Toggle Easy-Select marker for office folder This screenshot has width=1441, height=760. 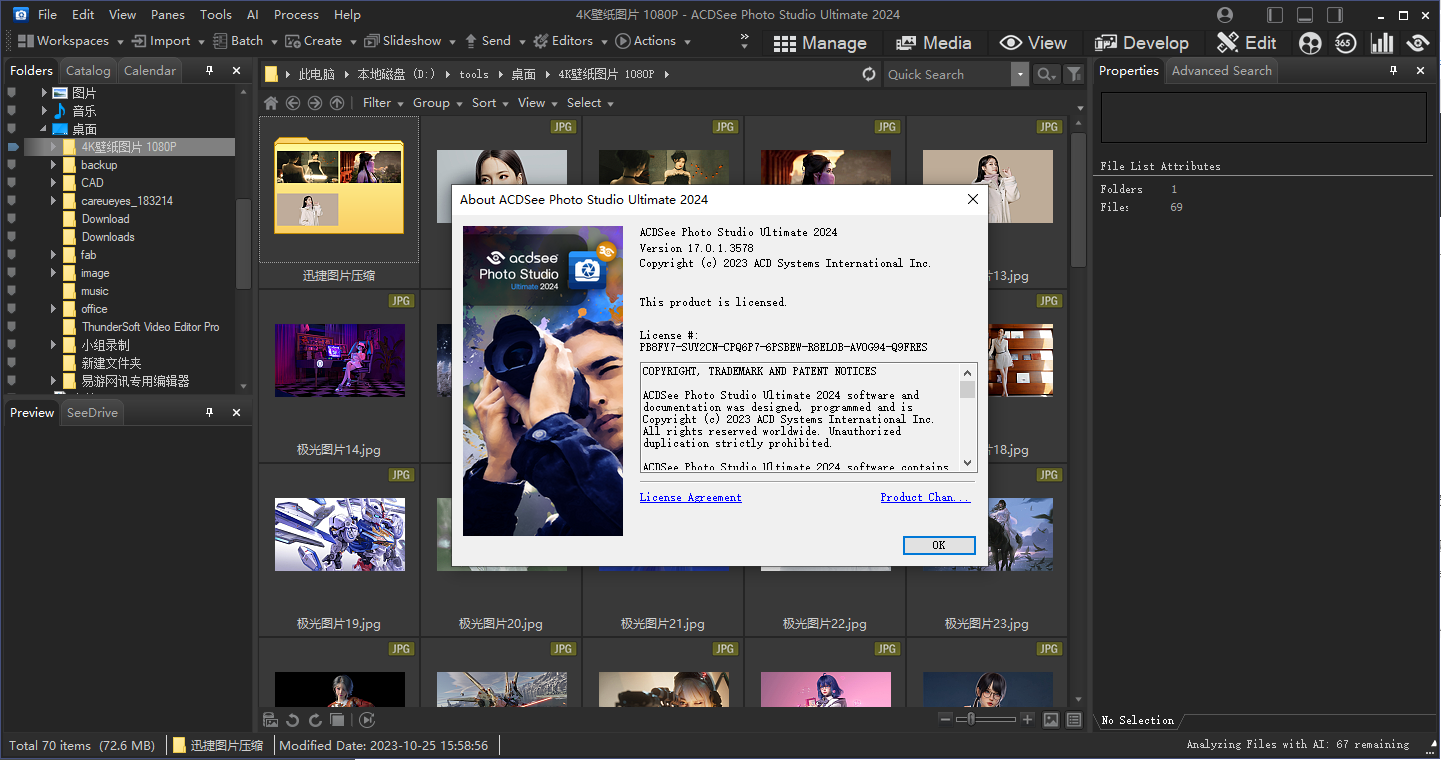click(x=12, y=309)
